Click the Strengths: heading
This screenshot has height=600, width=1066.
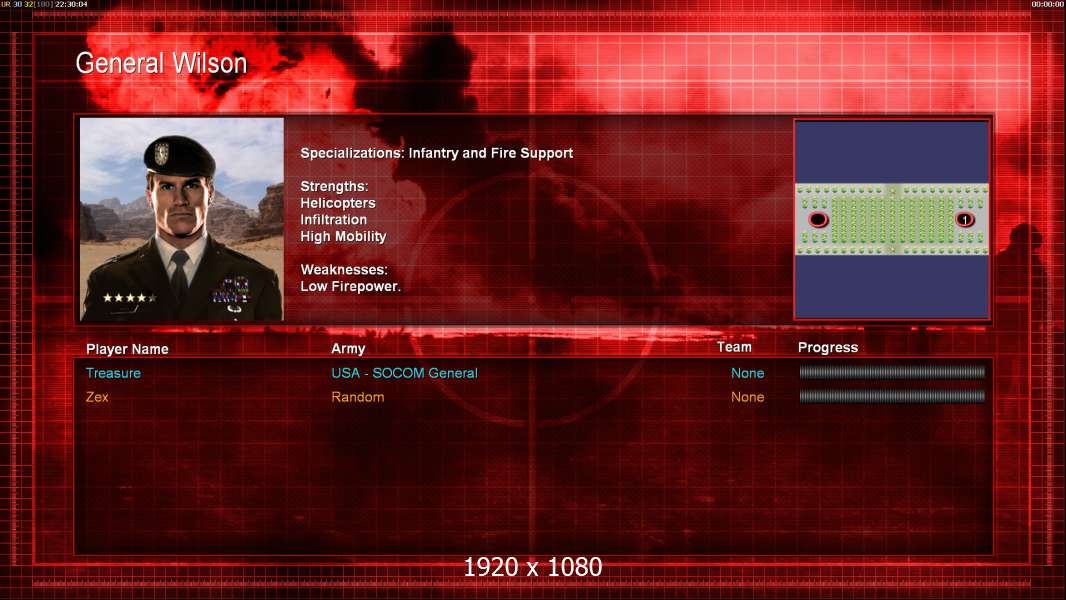pyautogui.click(x=334, y=186)
